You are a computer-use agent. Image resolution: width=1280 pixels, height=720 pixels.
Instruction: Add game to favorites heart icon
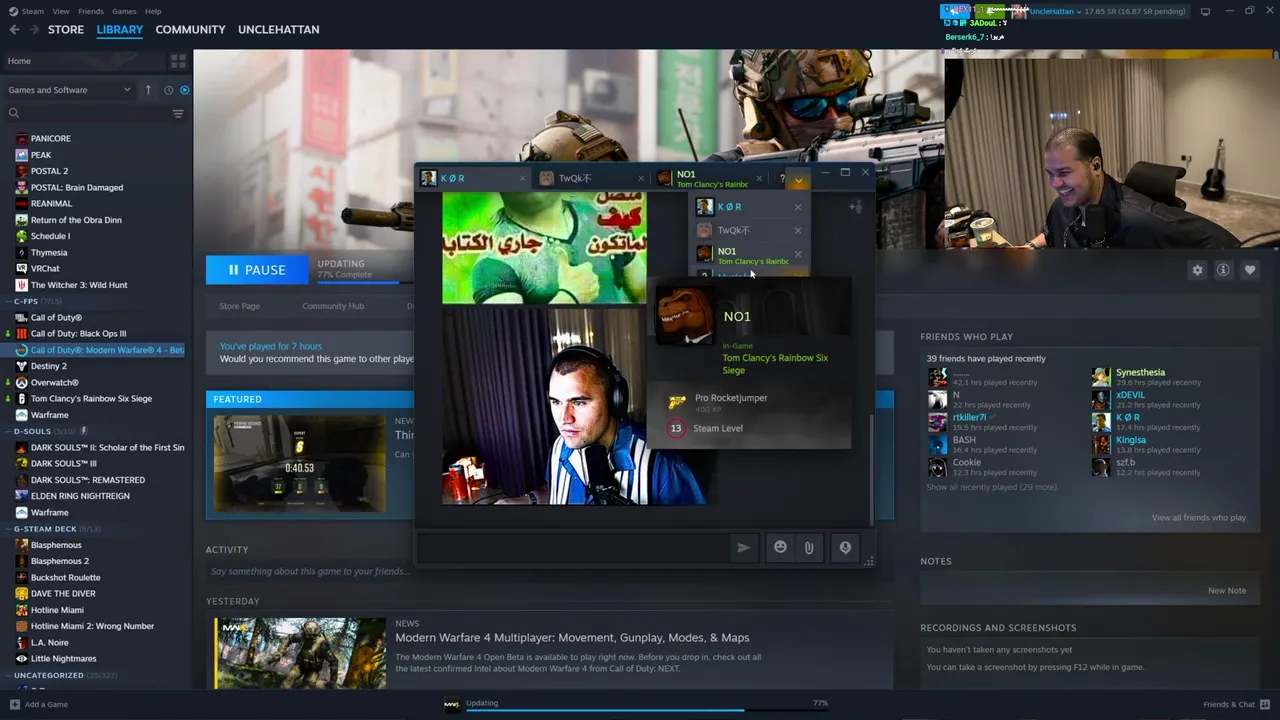tap(1250, 270)
